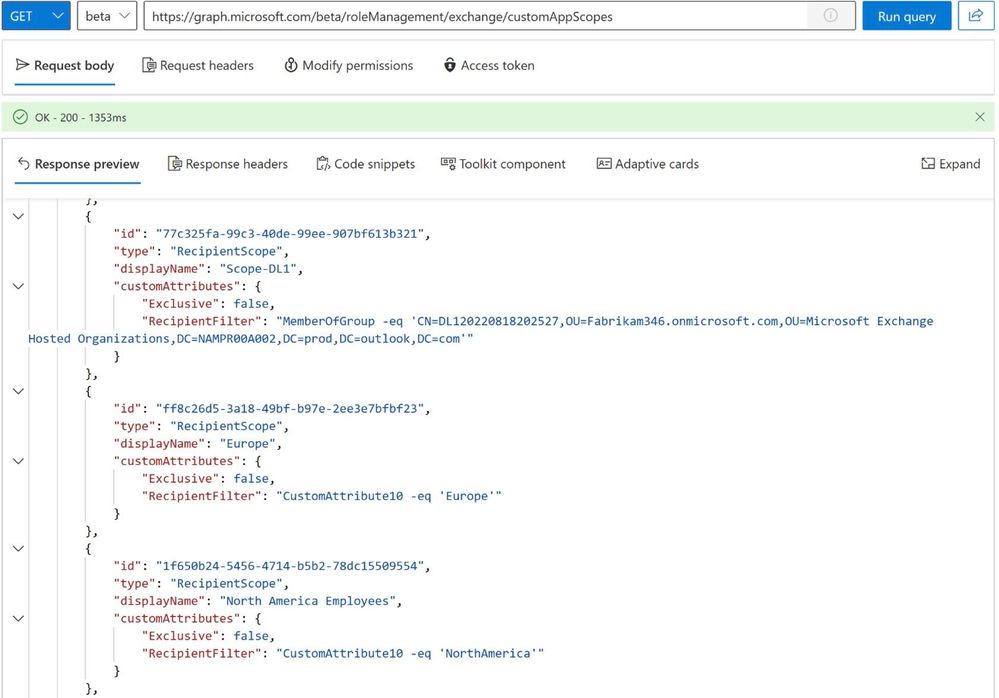This screenshot has width=999, height=698.
Task: Collapse customAttributes of Scope-DL1
Action: tap(18, 287)
